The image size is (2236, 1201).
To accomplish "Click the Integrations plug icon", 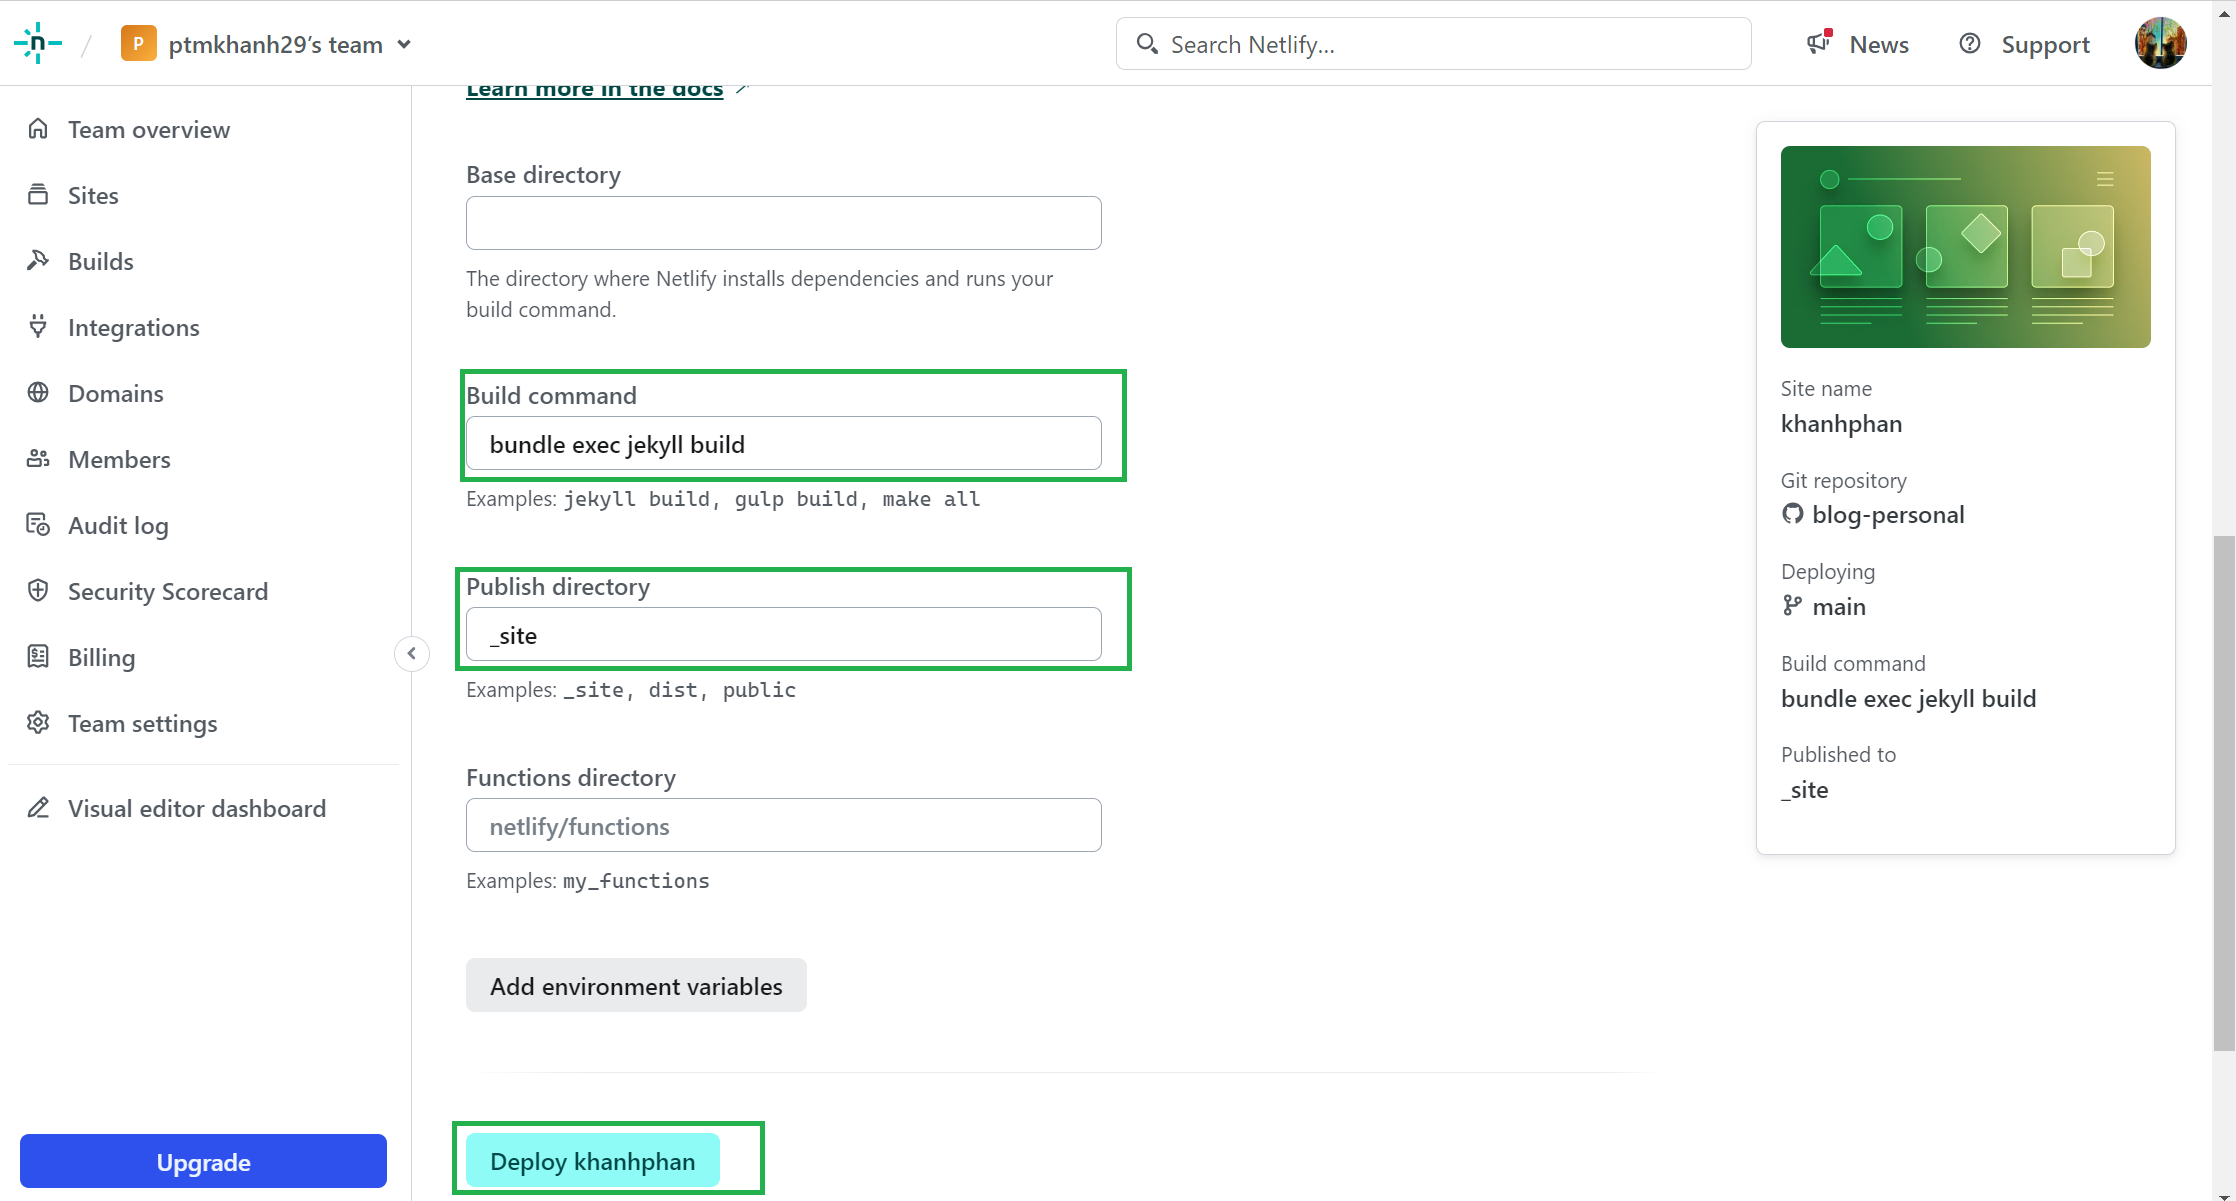I will point(38,327).
